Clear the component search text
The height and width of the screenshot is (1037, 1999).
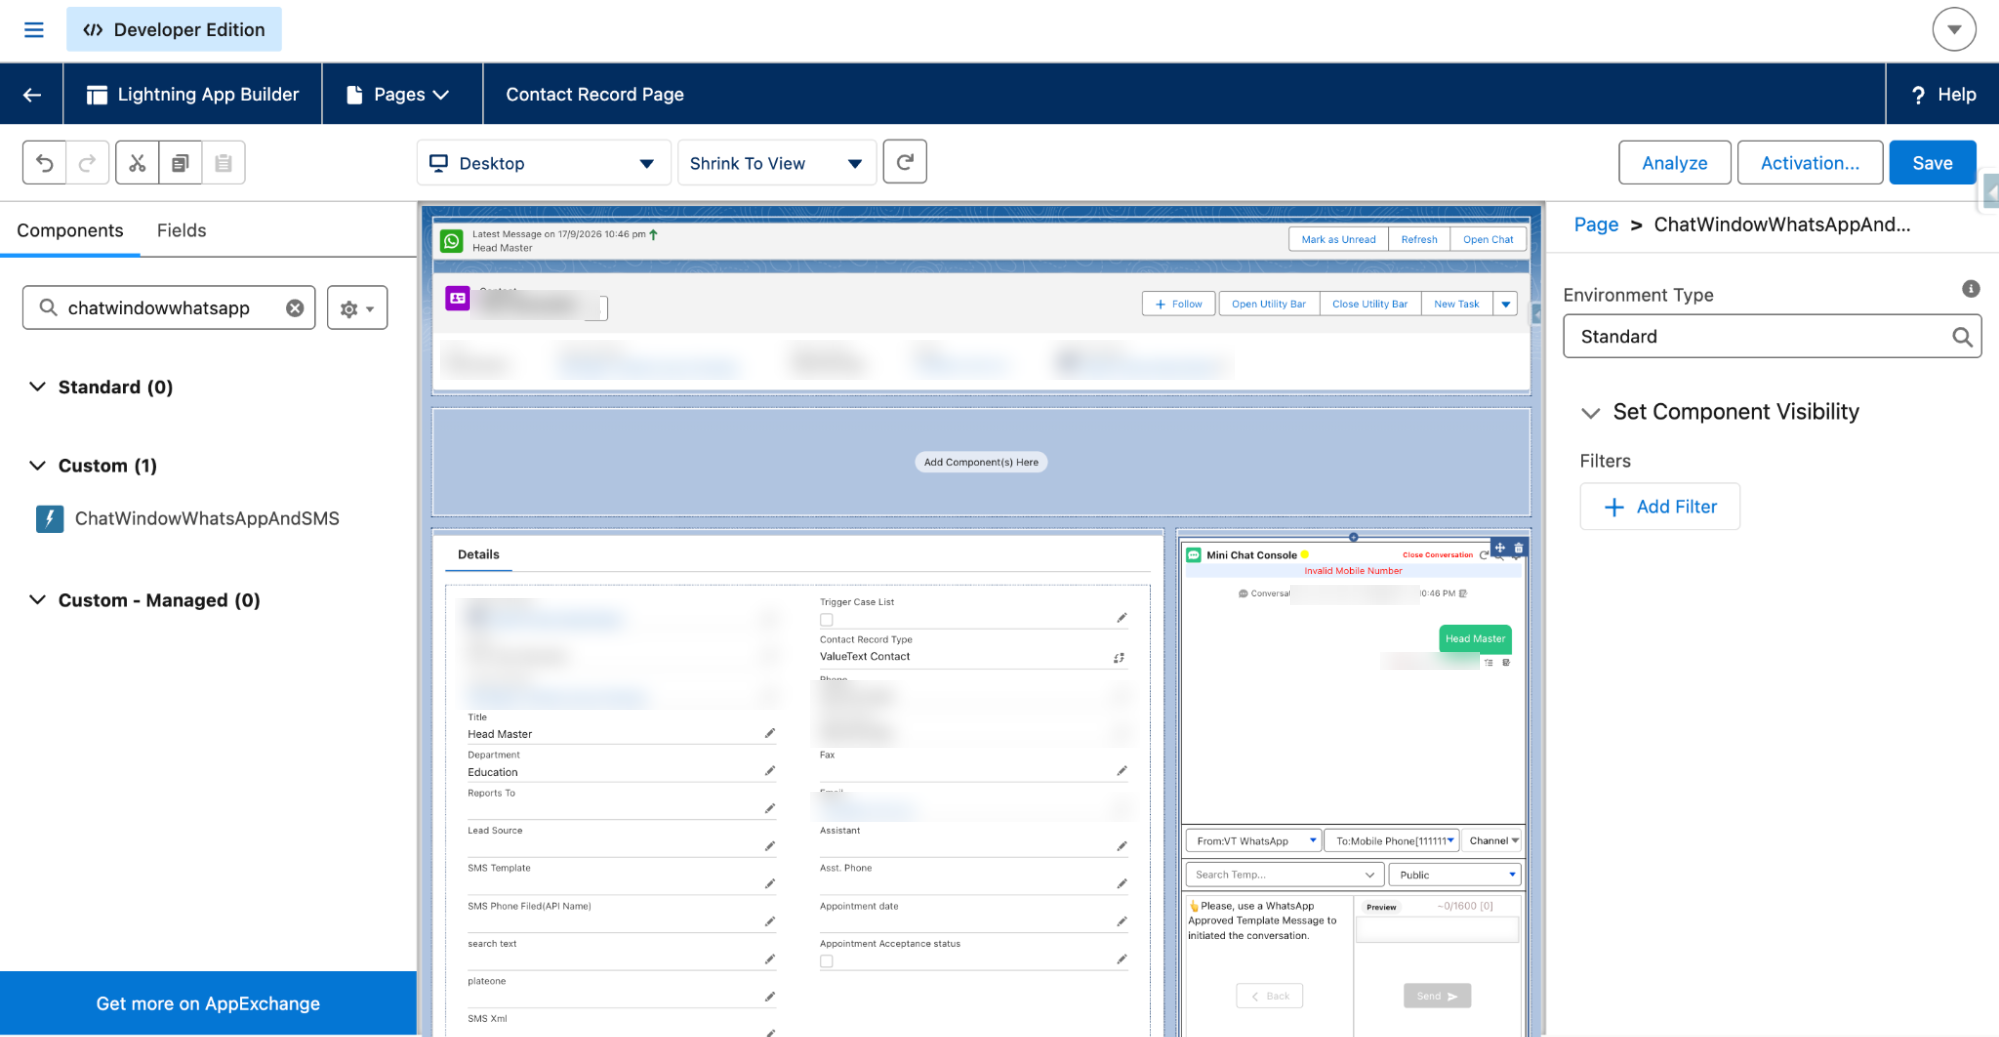click(295, 308)
